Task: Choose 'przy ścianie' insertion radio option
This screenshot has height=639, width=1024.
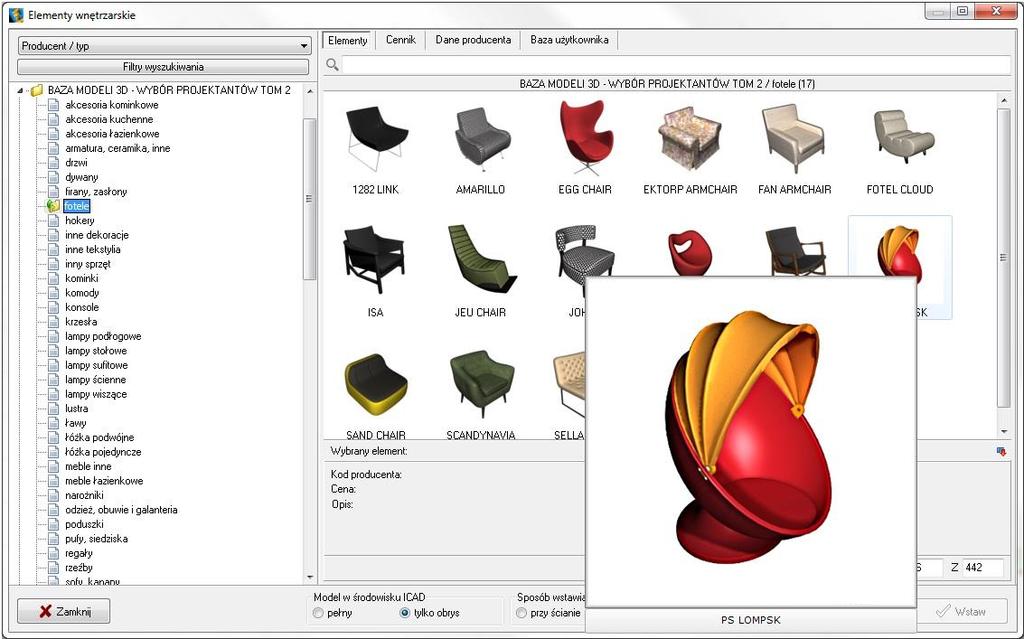Action: [x=521, y=613]
